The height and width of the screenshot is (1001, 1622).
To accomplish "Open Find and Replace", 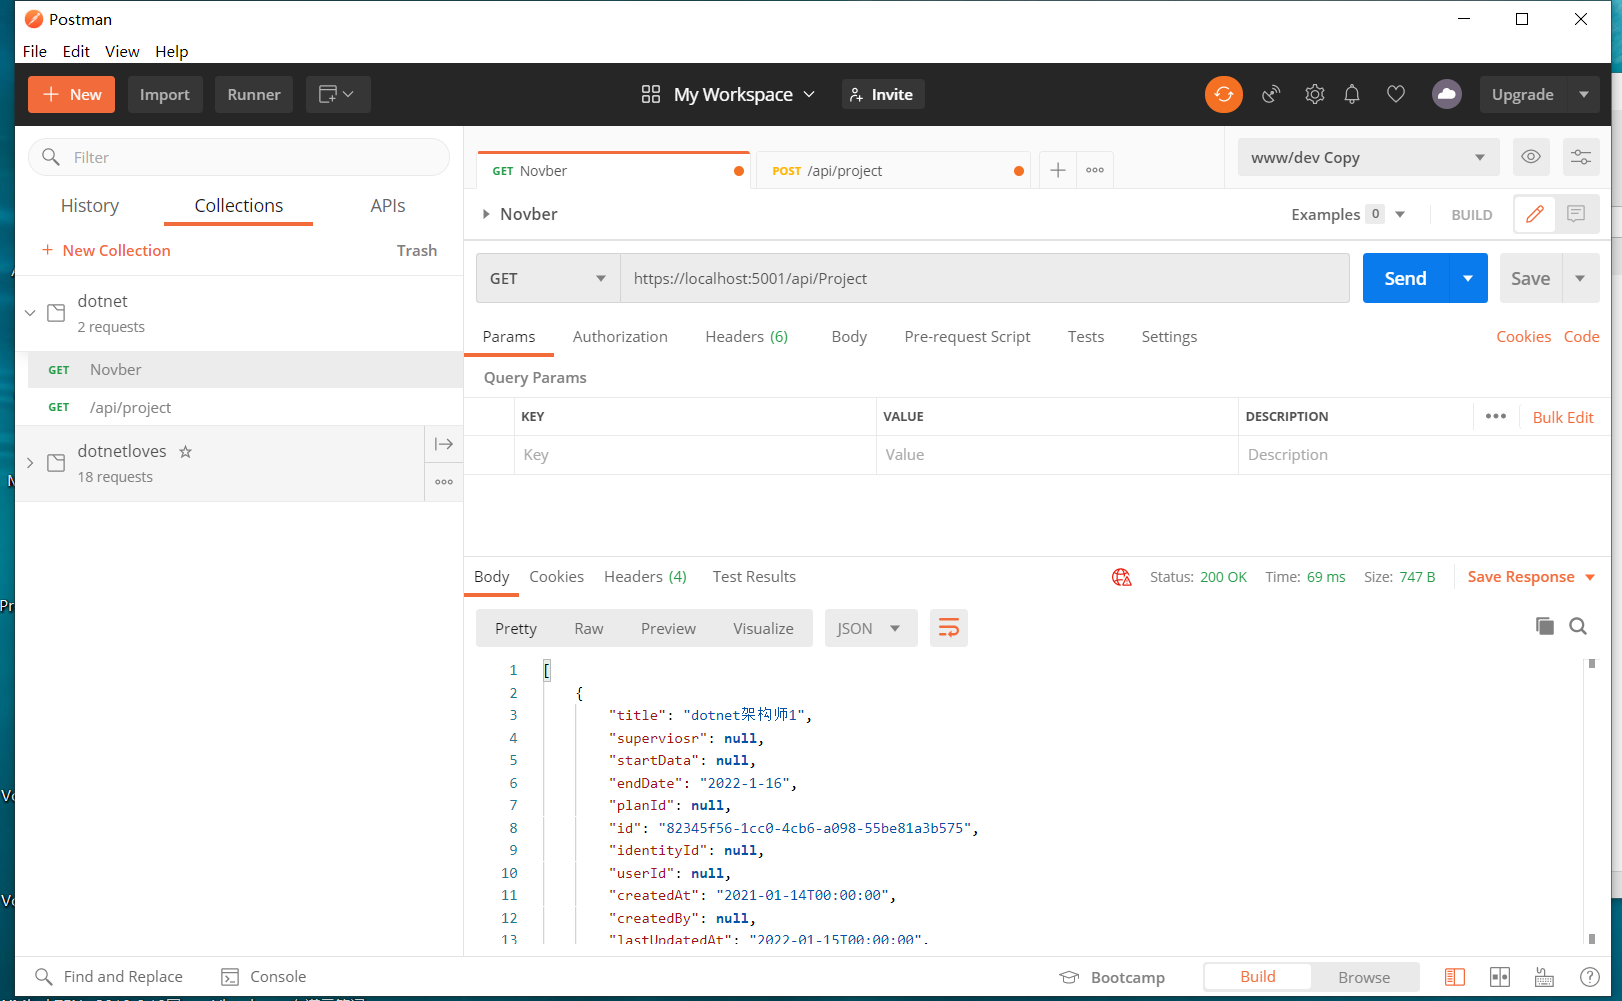I will pyautogui.click(x=109, y=977).
